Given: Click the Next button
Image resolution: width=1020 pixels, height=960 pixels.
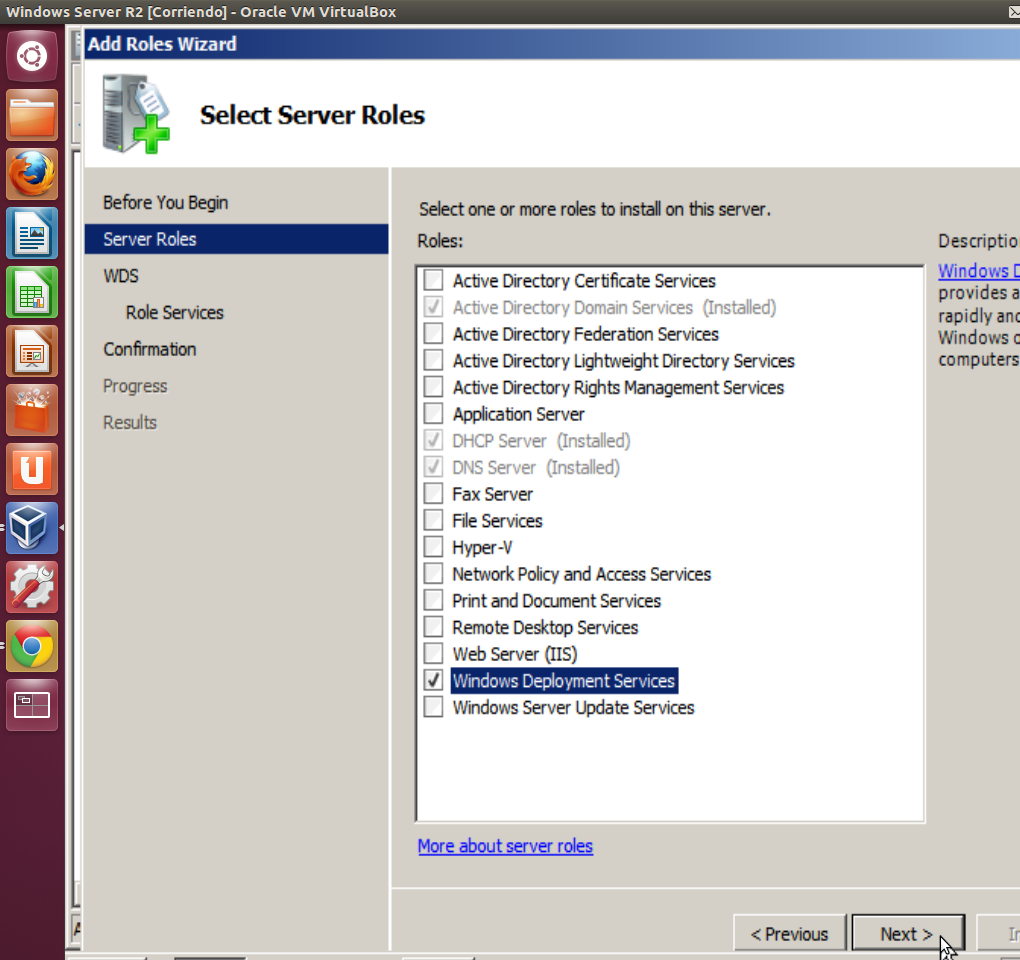Looking at the screenshot, I should [x=907, y=933].
